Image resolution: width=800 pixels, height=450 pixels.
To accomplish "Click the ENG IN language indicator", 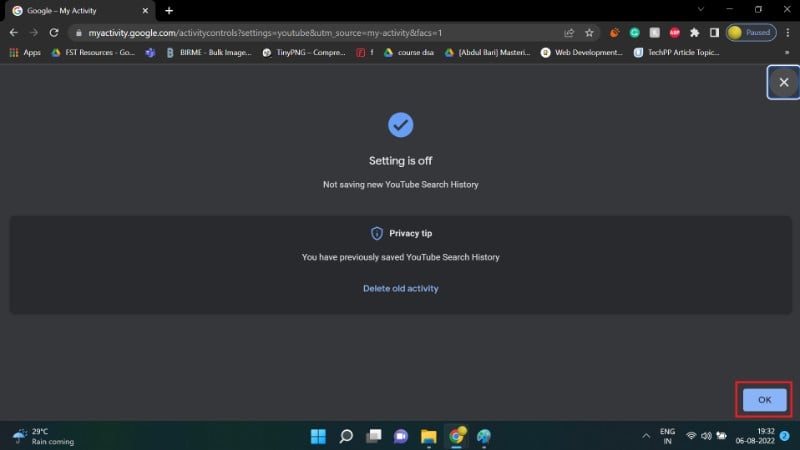I will 667,436.
